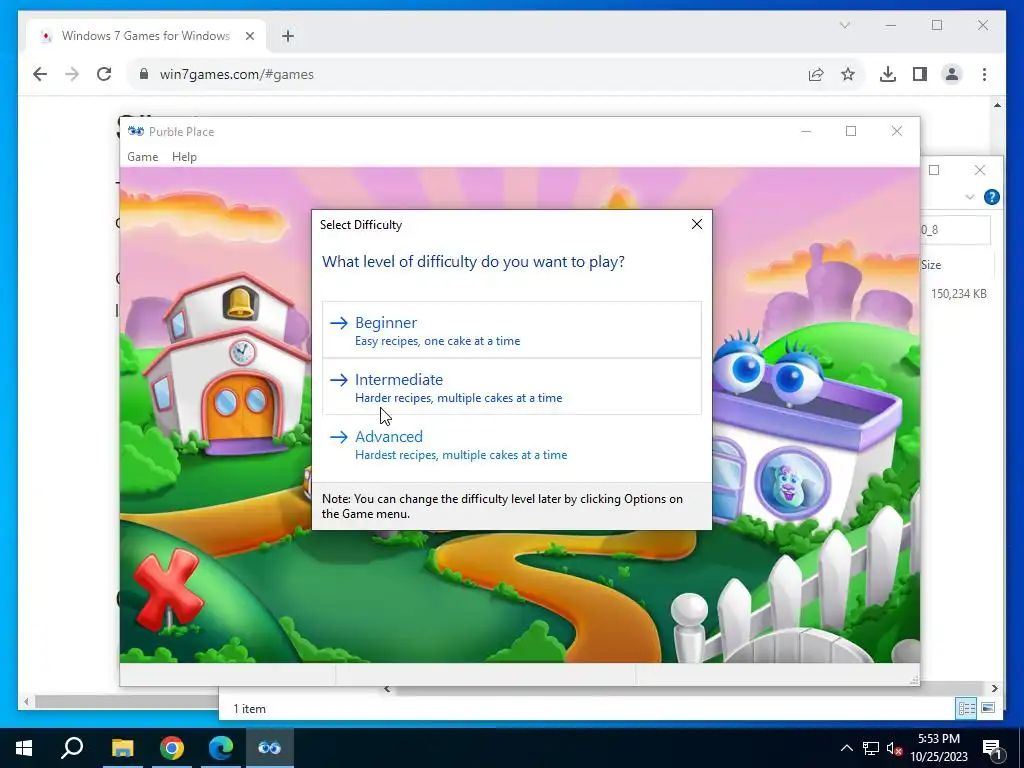Viewport: 1024px width, 768px height.
Task: Click the left arrow of Explorer's horizontal scrollbar
Action: pyautogui.click(x=387, y=688)
